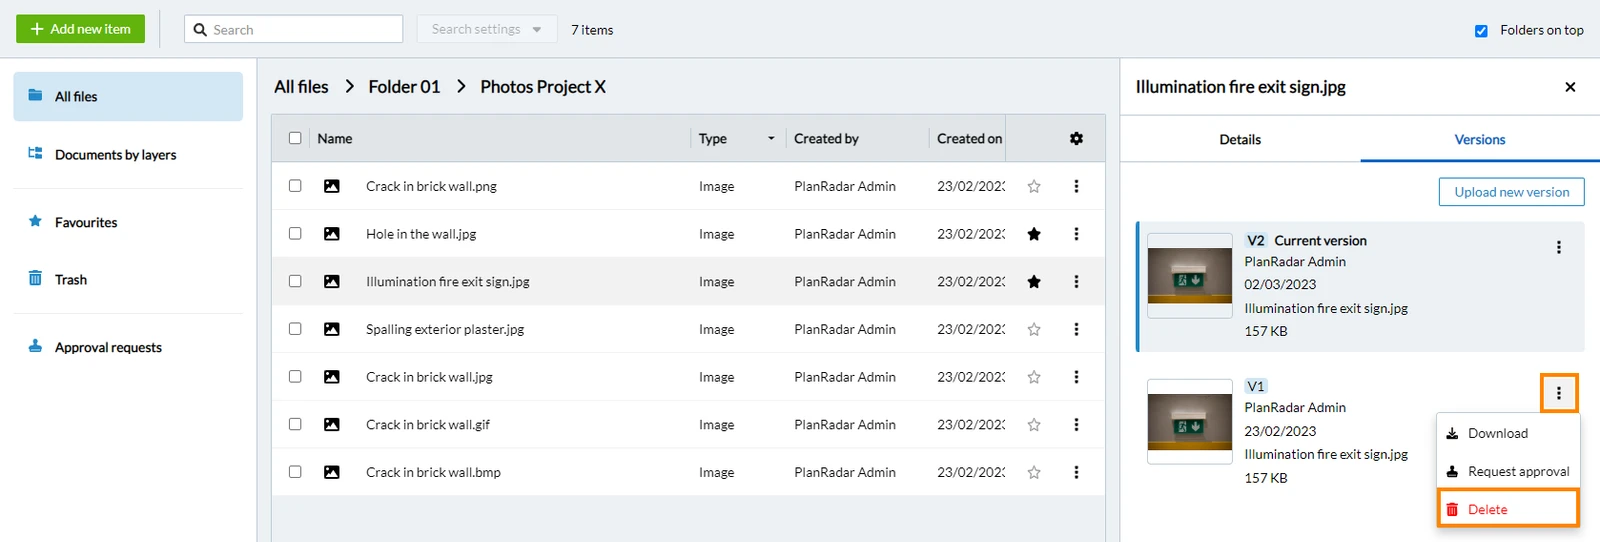This screenshot has height=542, width=1600.
Task: Open file Crack in brick wall.gif
Action: click(428, 425)
